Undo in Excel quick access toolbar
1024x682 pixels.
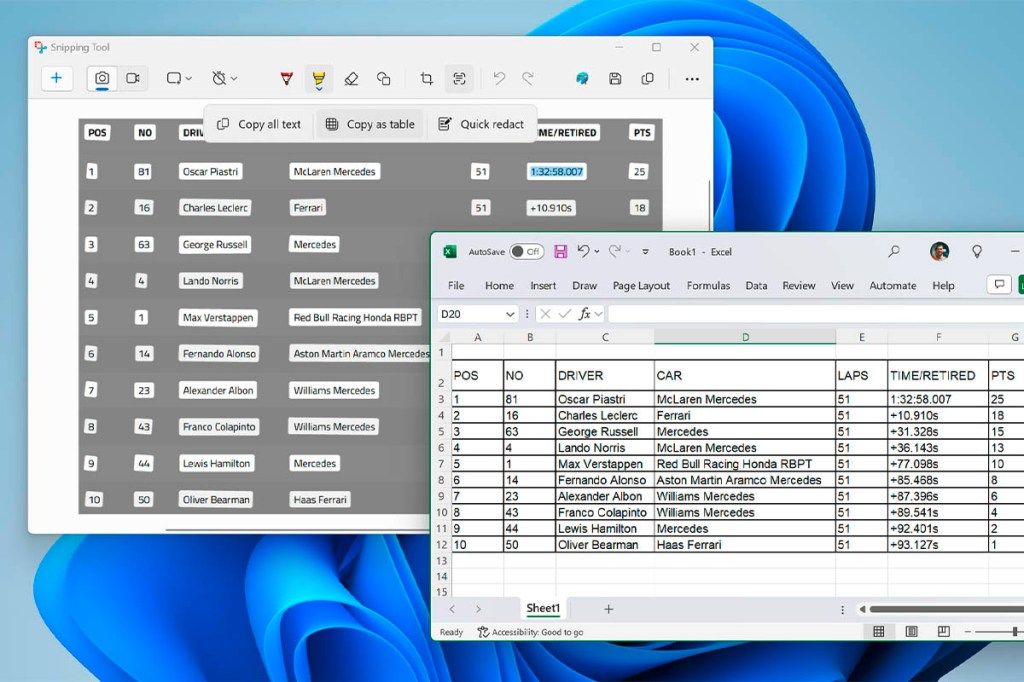pos(583,251)
